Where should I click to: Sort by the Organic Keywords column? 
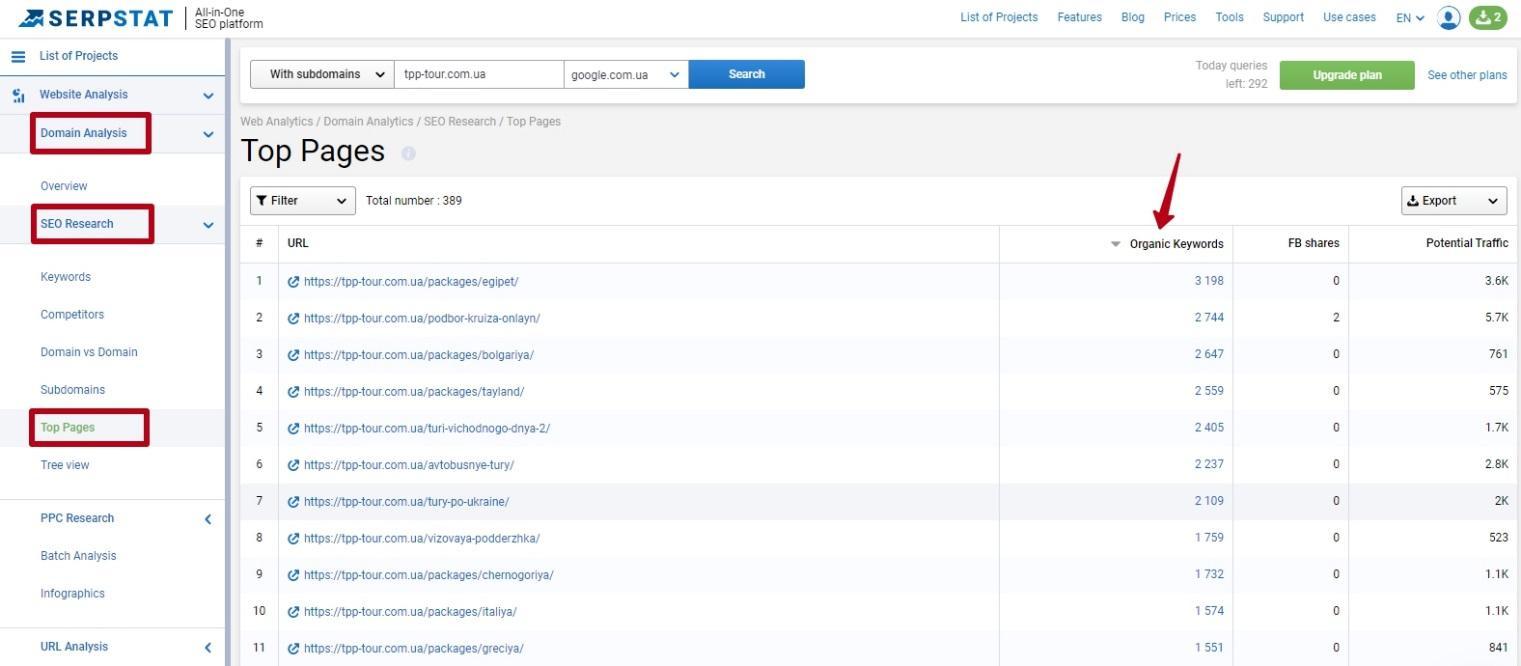click(x=1176, y=244)
